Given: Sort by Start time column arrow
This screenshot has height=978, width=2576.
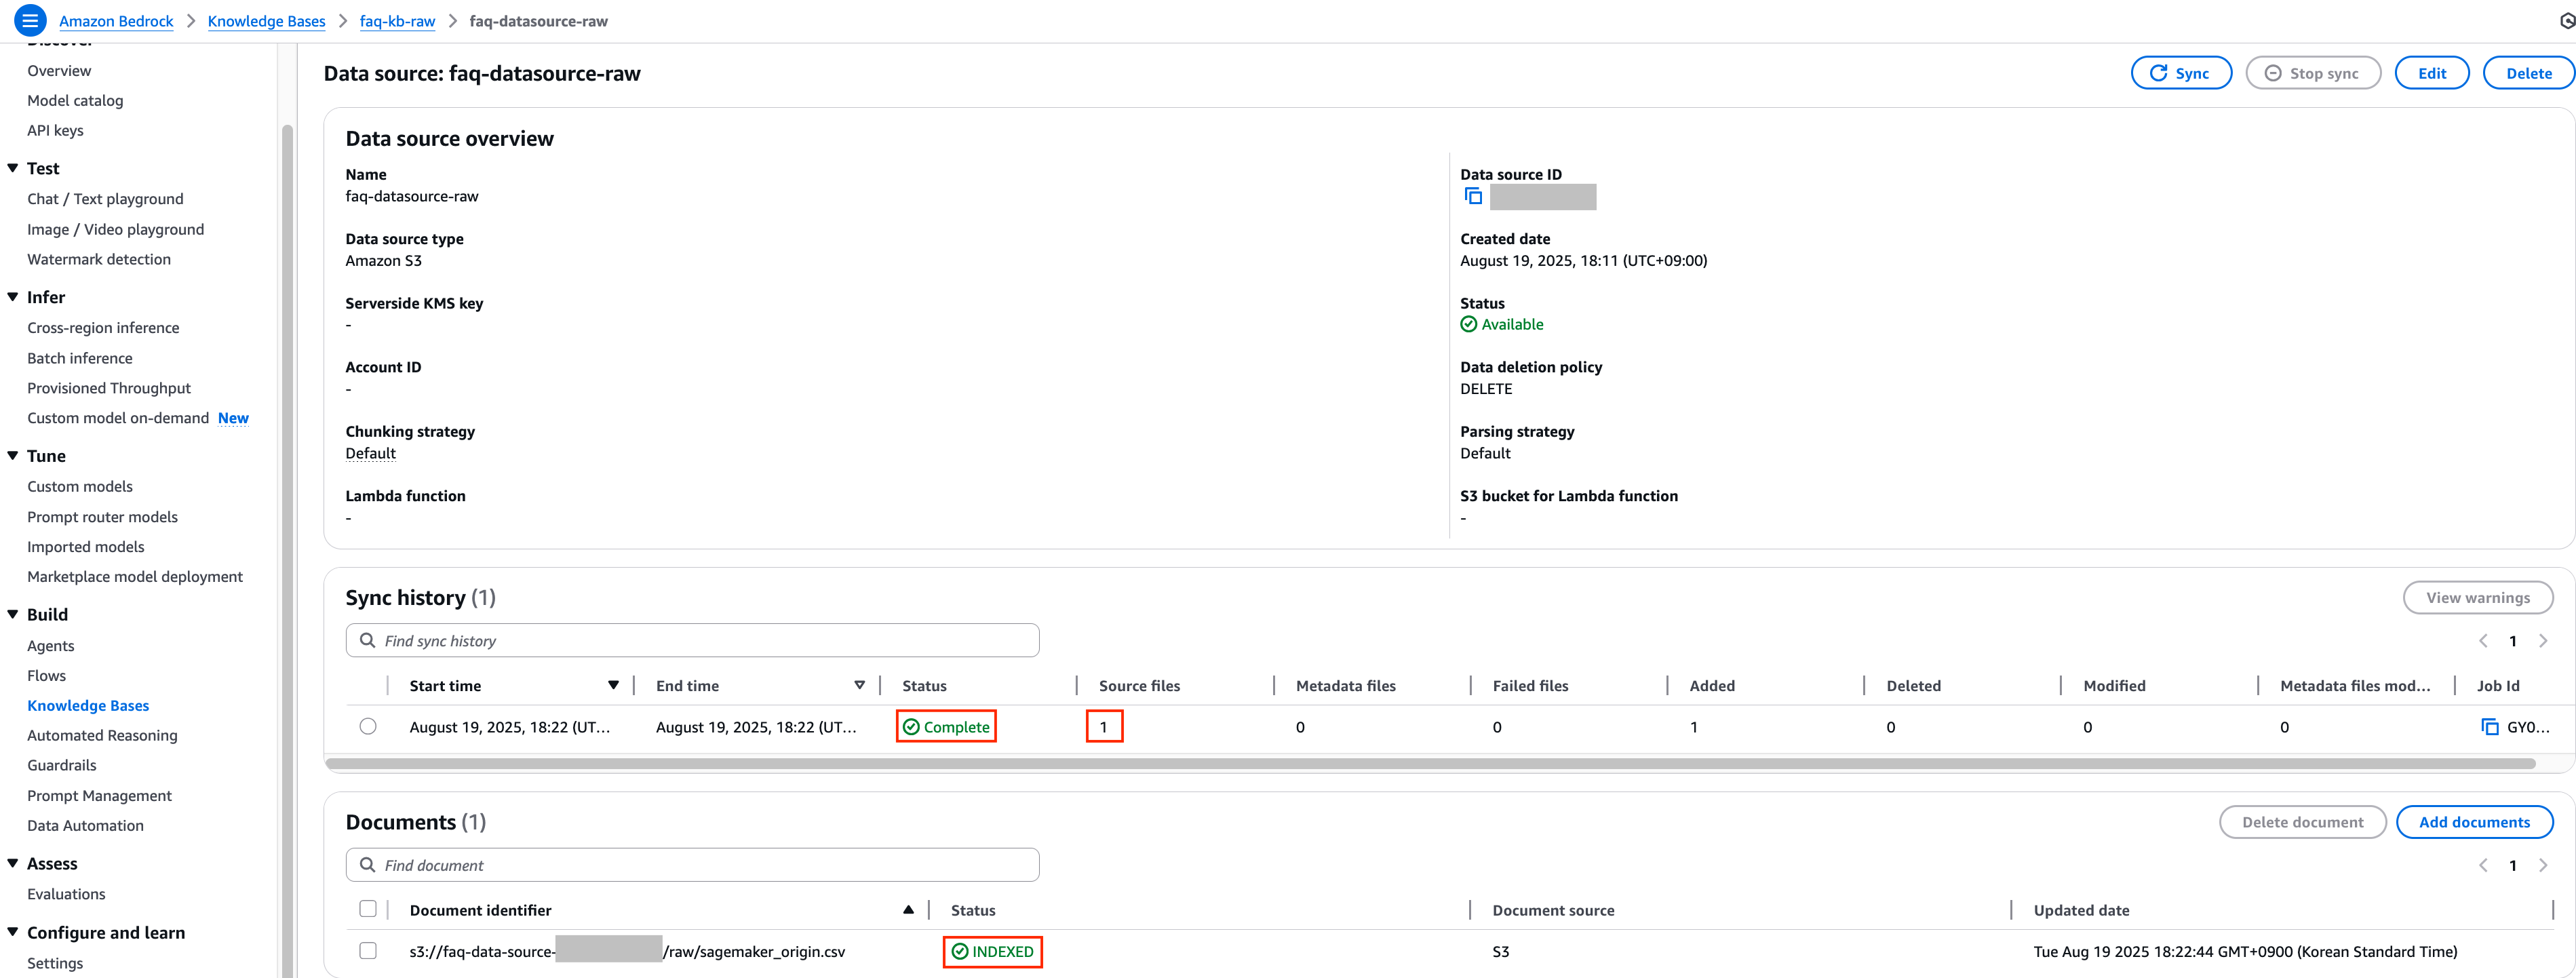Looking at the screenshot, I should tap(613, 685).
